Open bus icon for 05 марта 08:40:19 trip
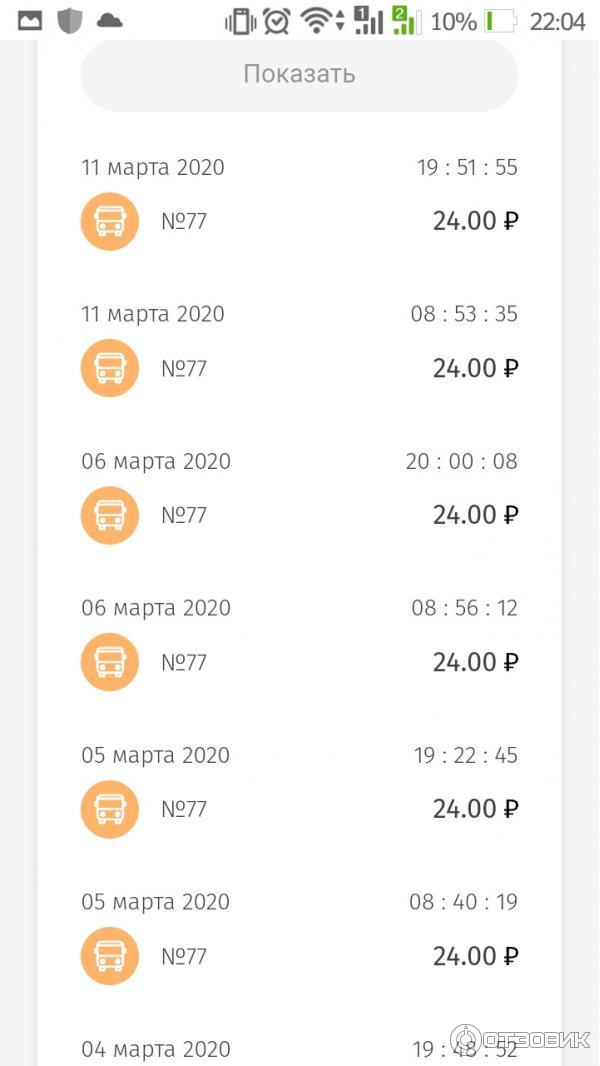Viewport: 600px width, 1066px height. pyautogui.click(x=110, y=956)
